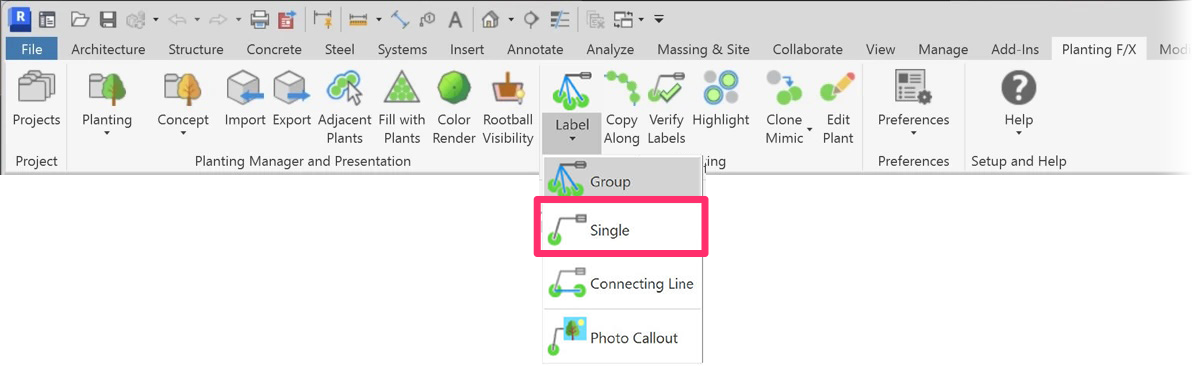Choose Group from the Label menu

[x=622, y=178]
